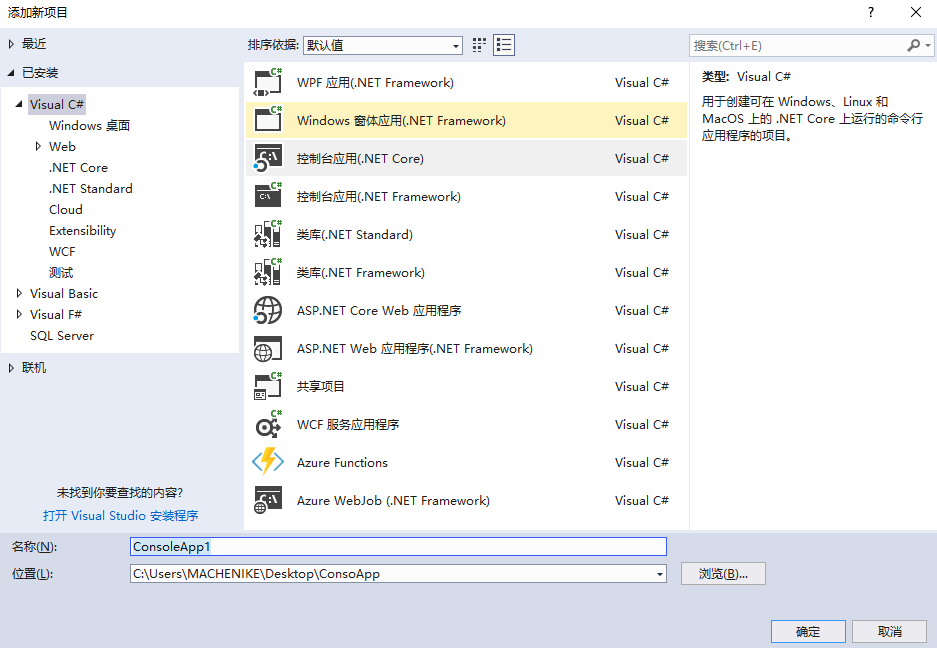
Task: Switch to small icons view
Action: coord(479,45)
